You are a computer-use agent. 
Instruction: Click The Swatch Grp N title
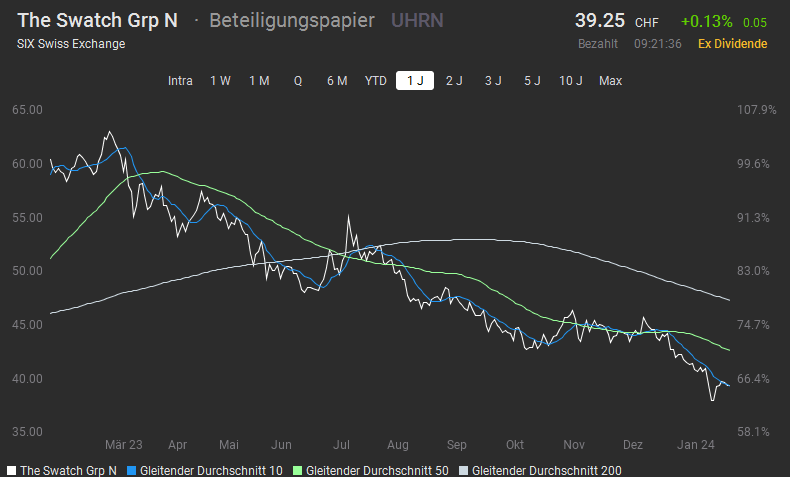(98, 21)
